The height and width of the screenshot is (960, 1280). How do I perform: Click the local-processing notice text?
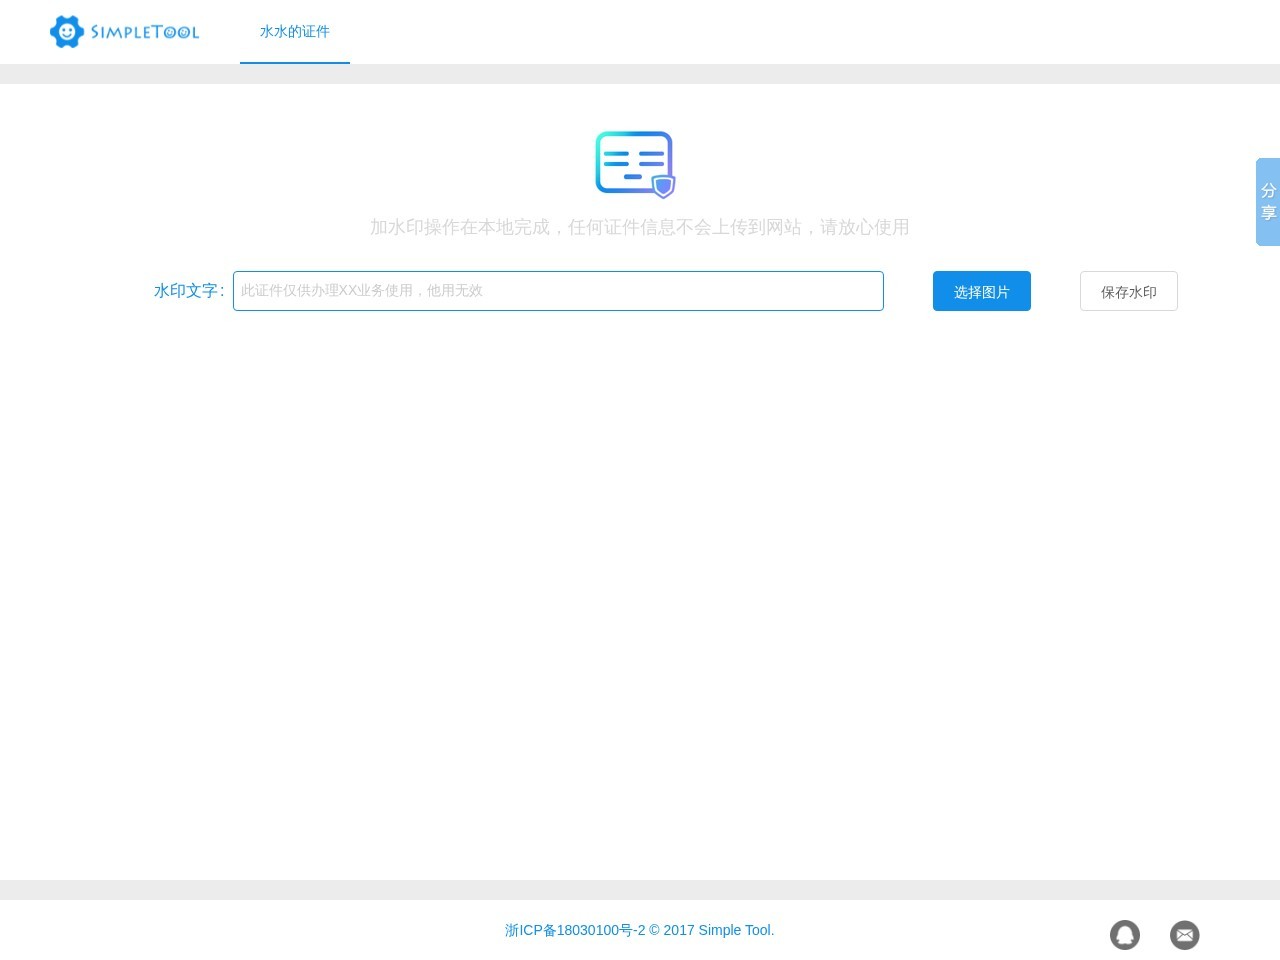pyautogui.click(x=640, y=227)
